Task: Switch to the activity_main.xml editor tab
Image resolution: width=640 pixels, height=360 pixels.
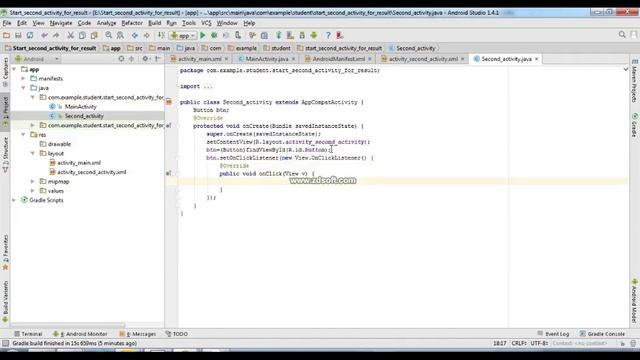Action: pos(200,59)
